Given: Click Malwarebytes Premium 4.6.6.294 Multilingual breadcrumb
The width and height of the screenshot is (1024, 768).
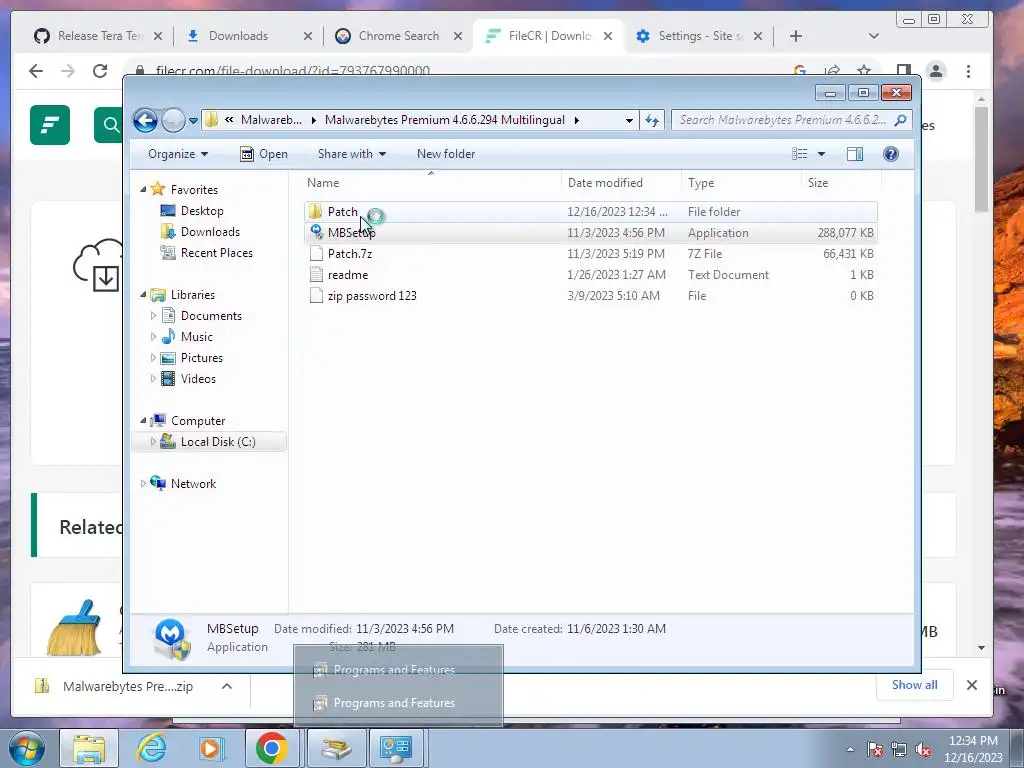Looking at the screenshot, I should pyautogui.click(x=445, y=120).
